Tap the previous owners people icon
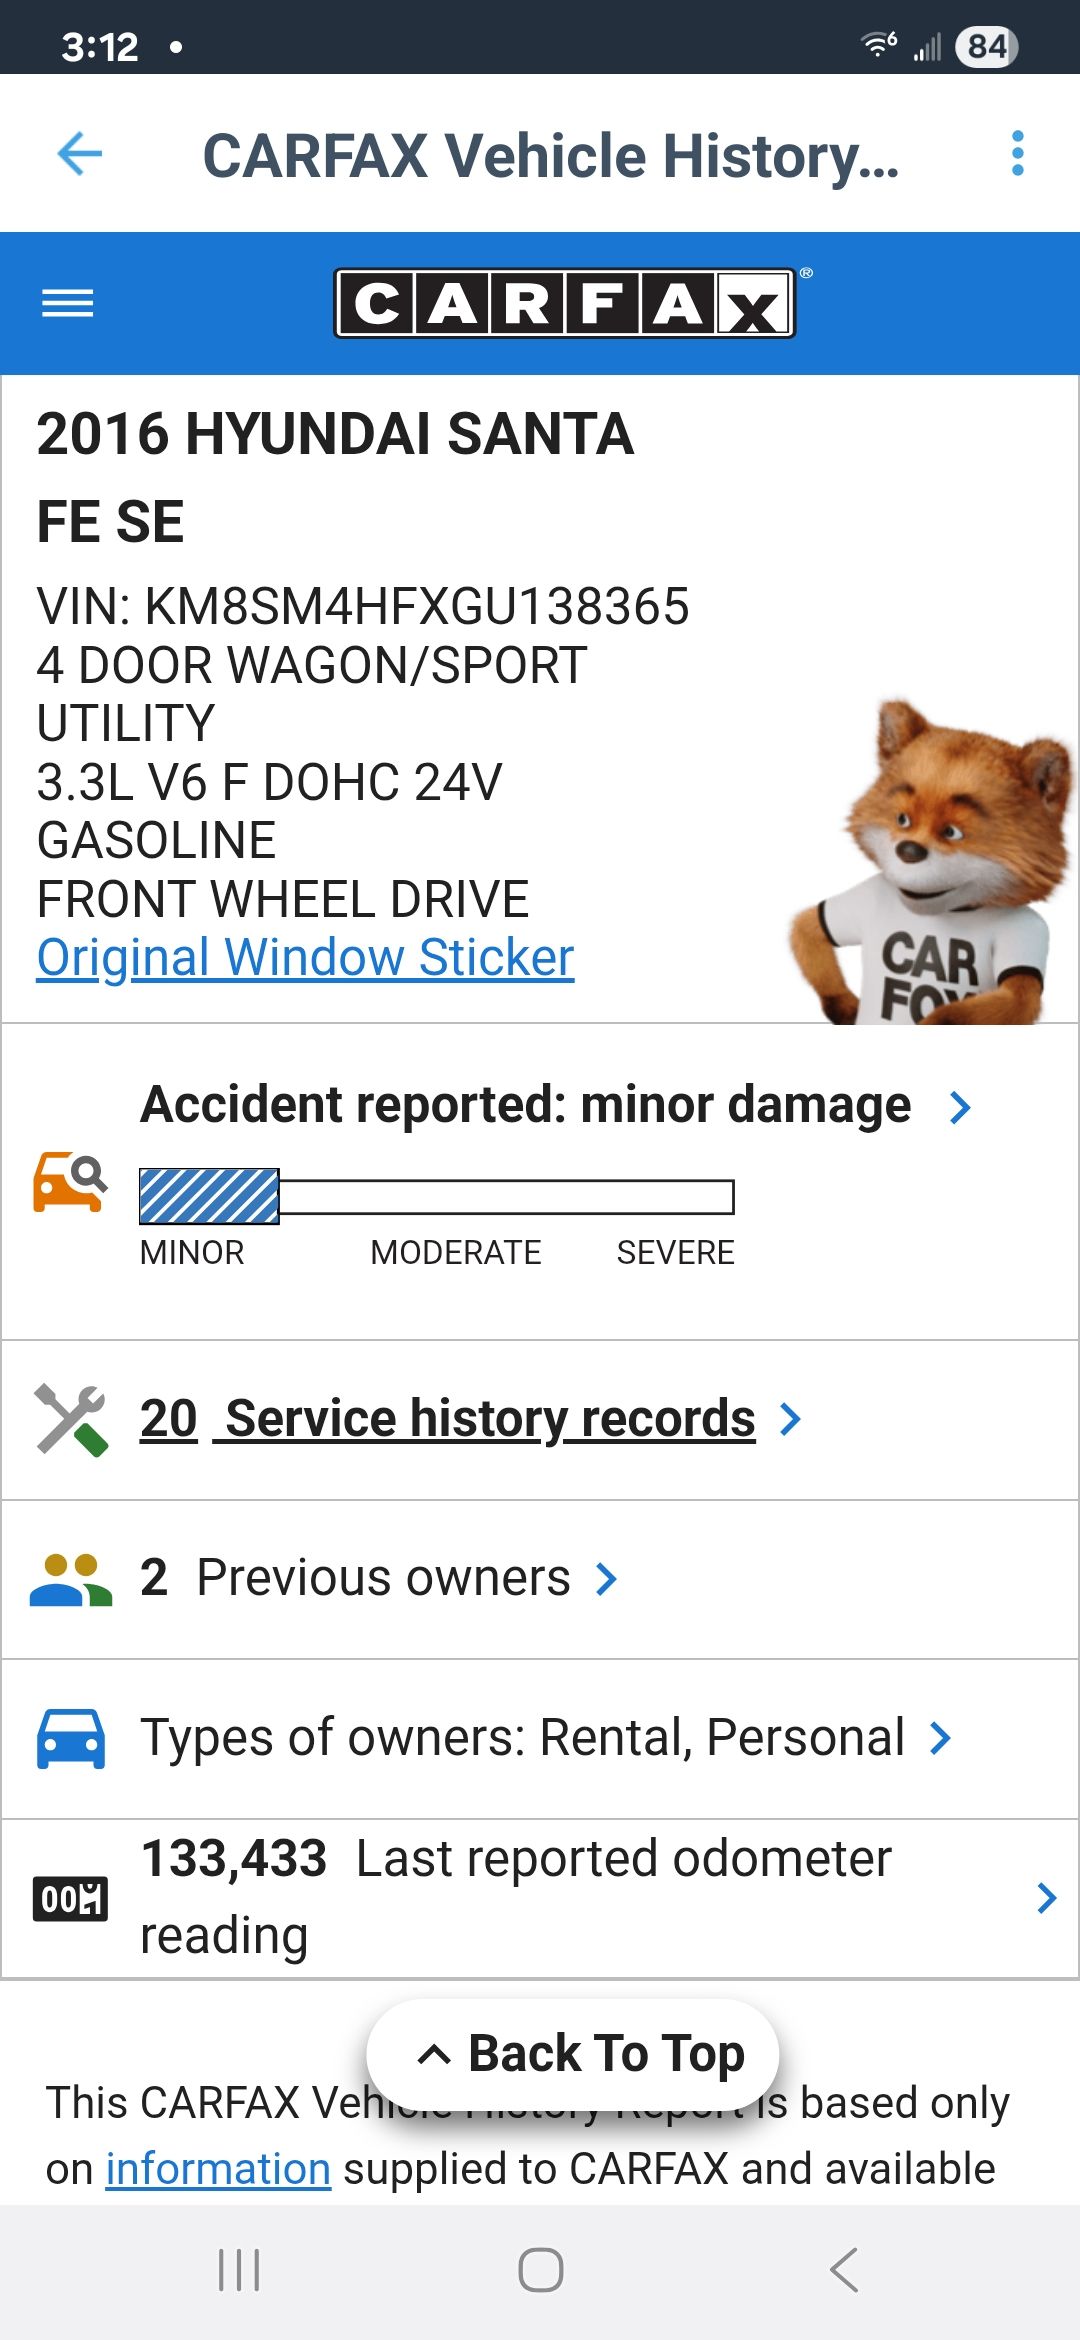1080x2340 pixels. [70, 1580]
